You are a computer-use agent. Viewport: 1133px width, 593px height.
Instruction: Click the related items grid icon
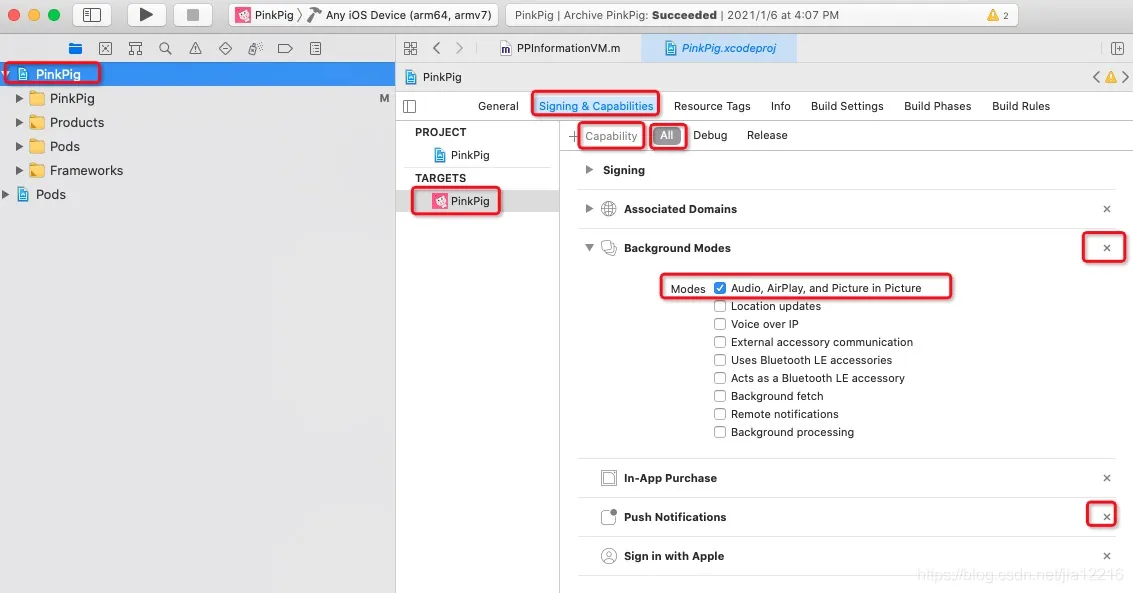pos(410,48)
